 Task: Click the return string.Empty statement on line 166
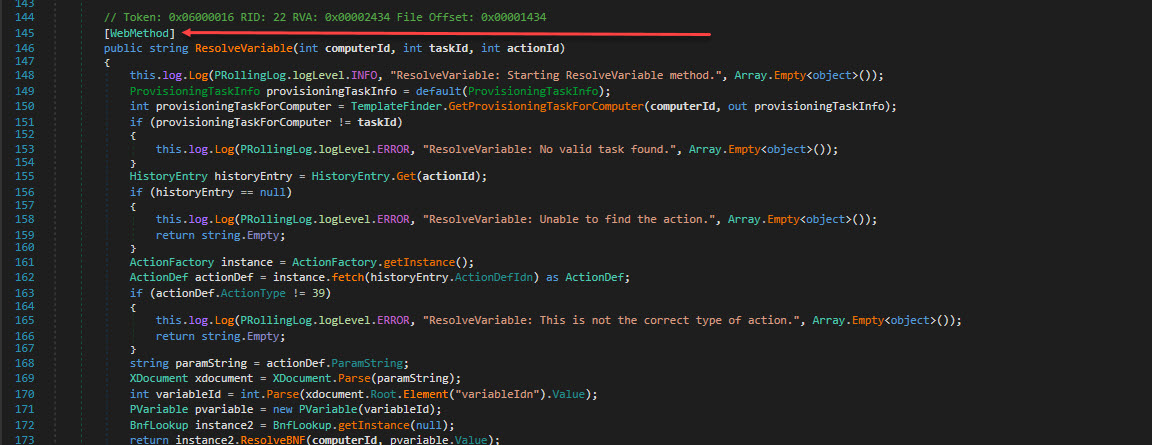220,336
